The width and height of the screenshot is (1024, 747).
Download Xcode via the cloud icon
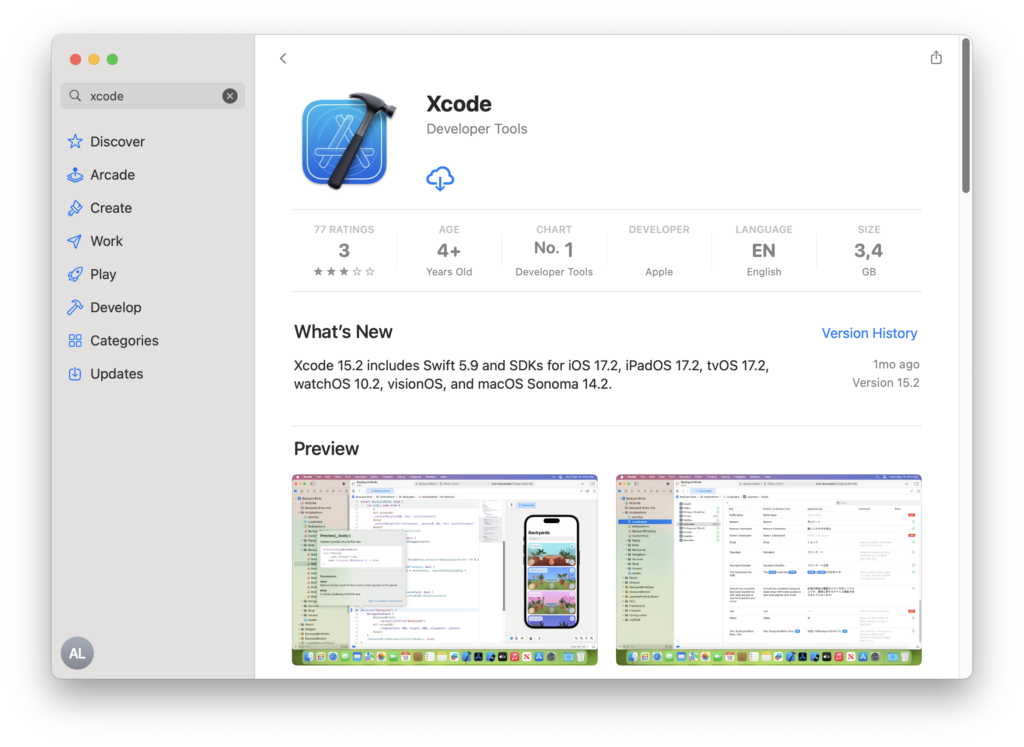pos(440,178)
